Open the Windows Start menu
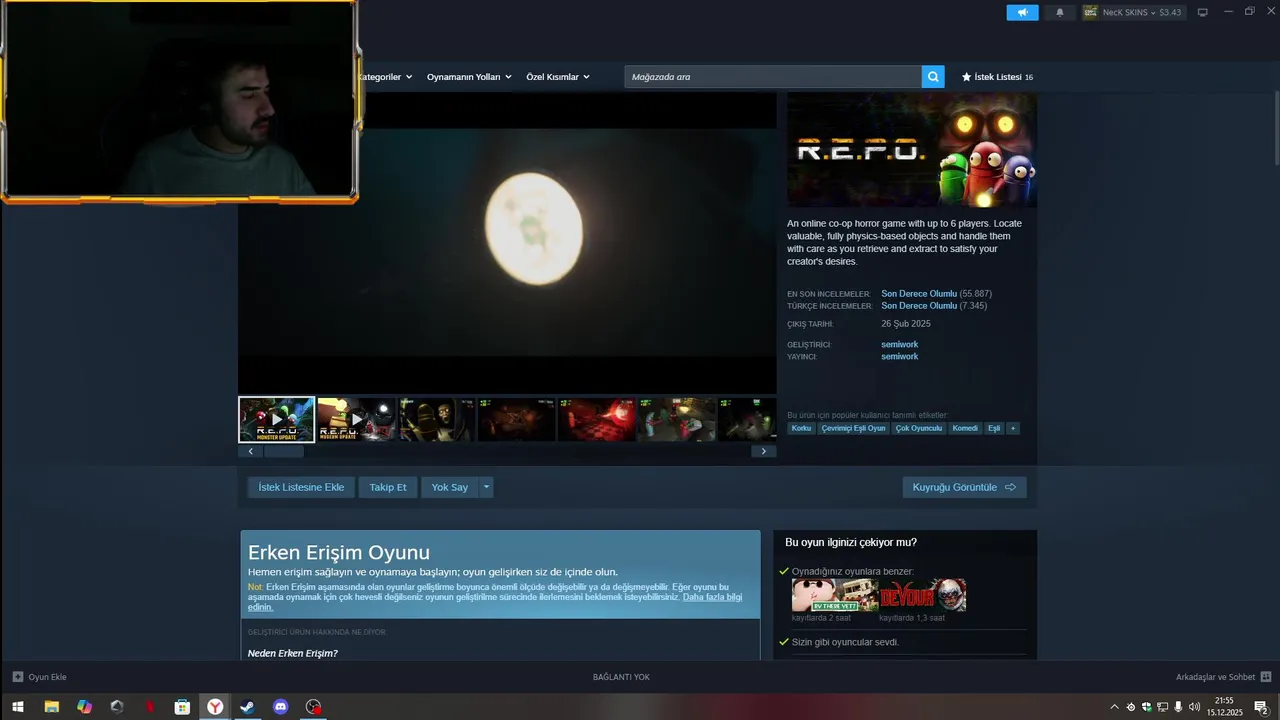Image resolution: width=1280 pixels, height=720 pixels. click(17, 707)
